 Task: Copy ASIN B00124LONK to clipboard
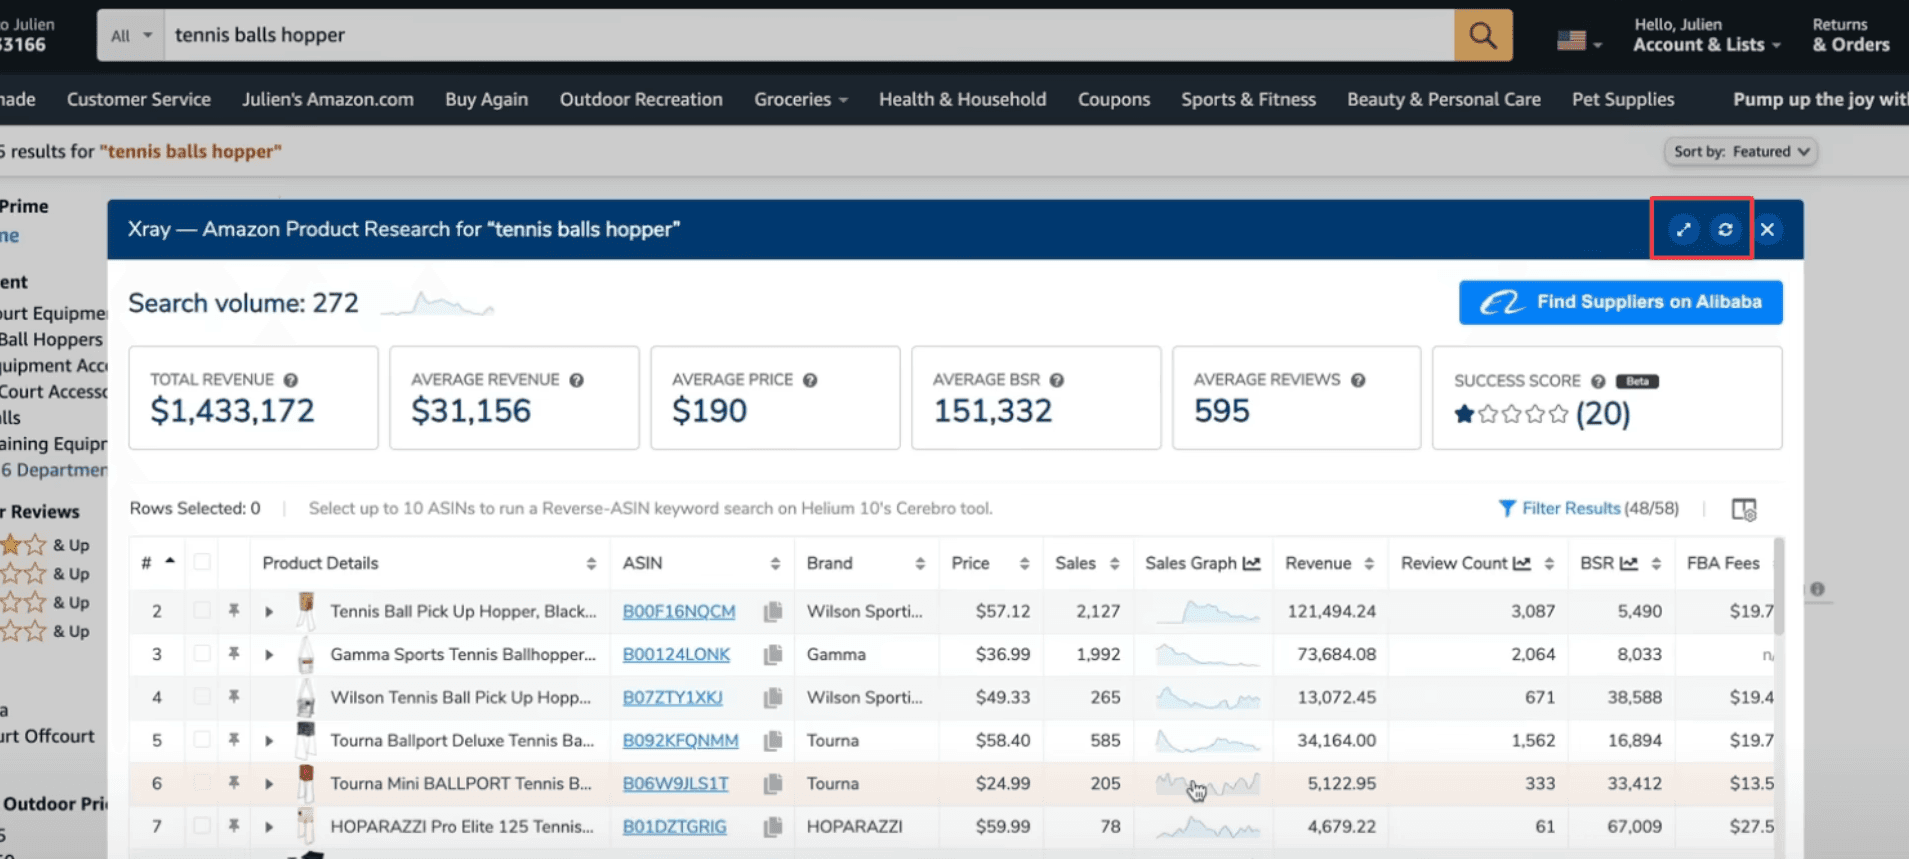coord(772,655)
